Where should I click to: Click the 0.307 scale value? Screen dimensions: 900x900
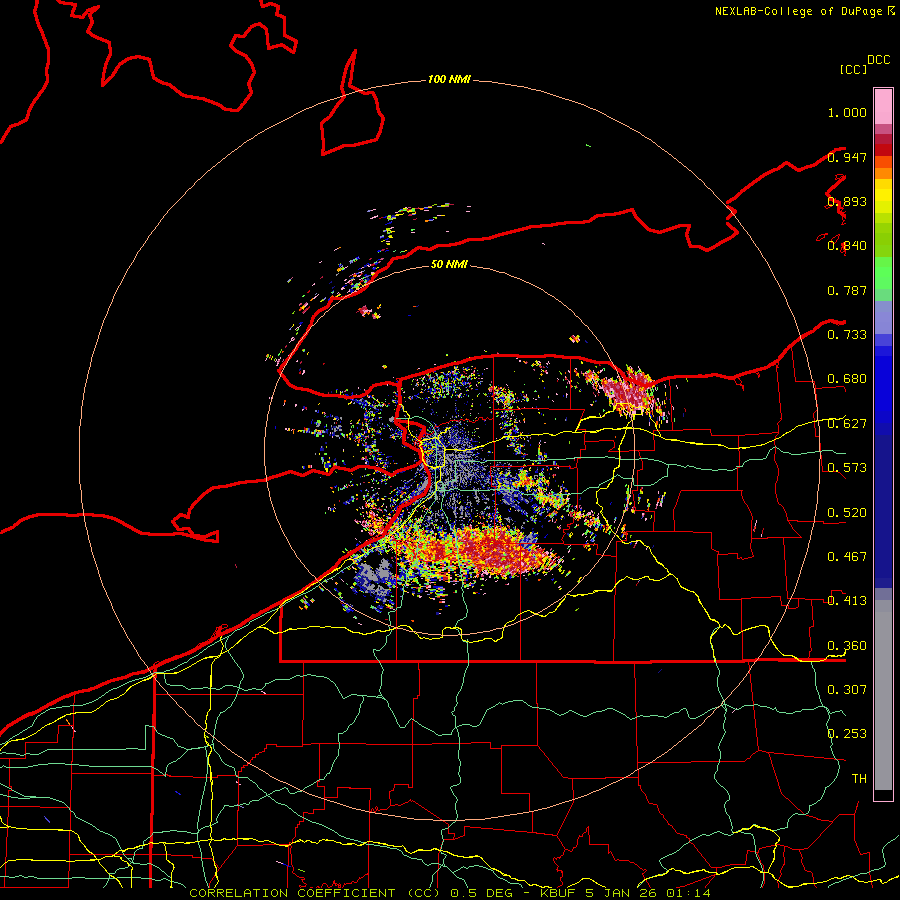click(847, 689)
